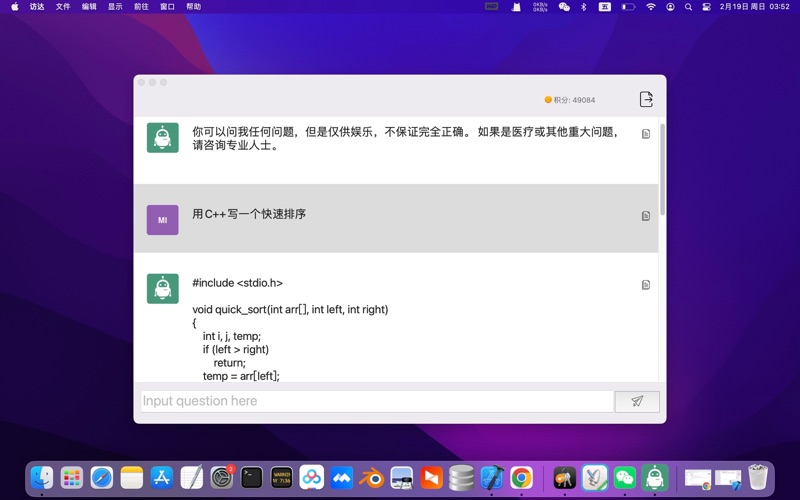Image resolution: width=800 pixels, height=500 pixels.
Task: Open TextEdit from the Dock
Action: pos(192,478)
